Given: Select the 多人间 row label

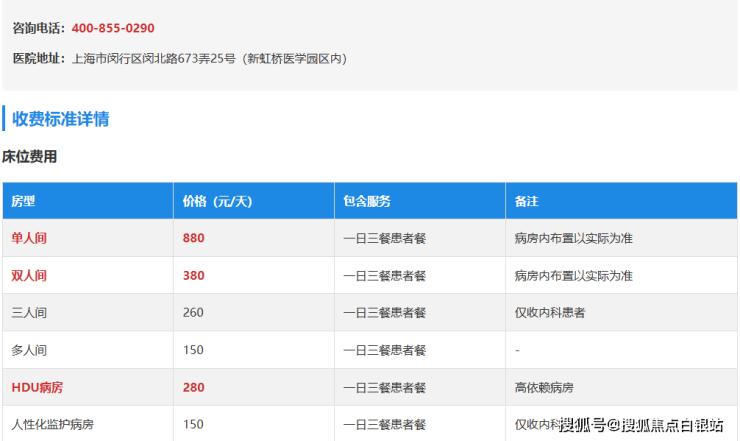Looking at the screenshot, I should [29, 350].
